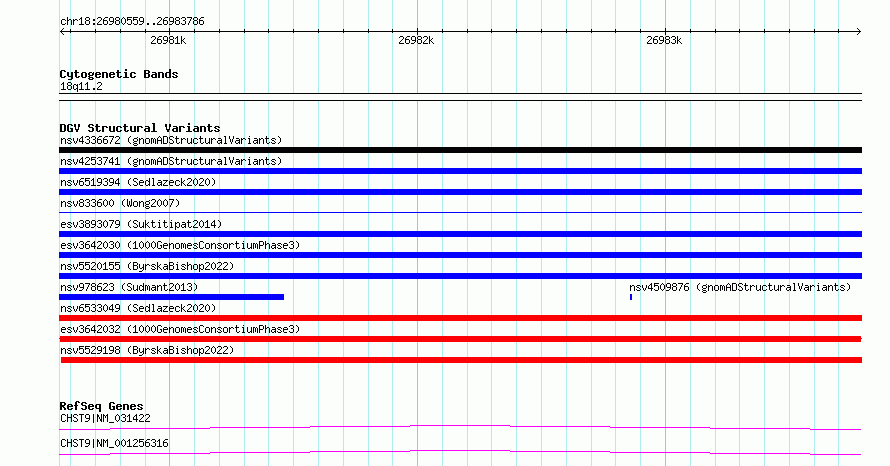This screenshot has height=466, width=890.
Task: Open the nsv4253741 (gnomADStructuralVariants) label
Action: [x=171, y=161]
